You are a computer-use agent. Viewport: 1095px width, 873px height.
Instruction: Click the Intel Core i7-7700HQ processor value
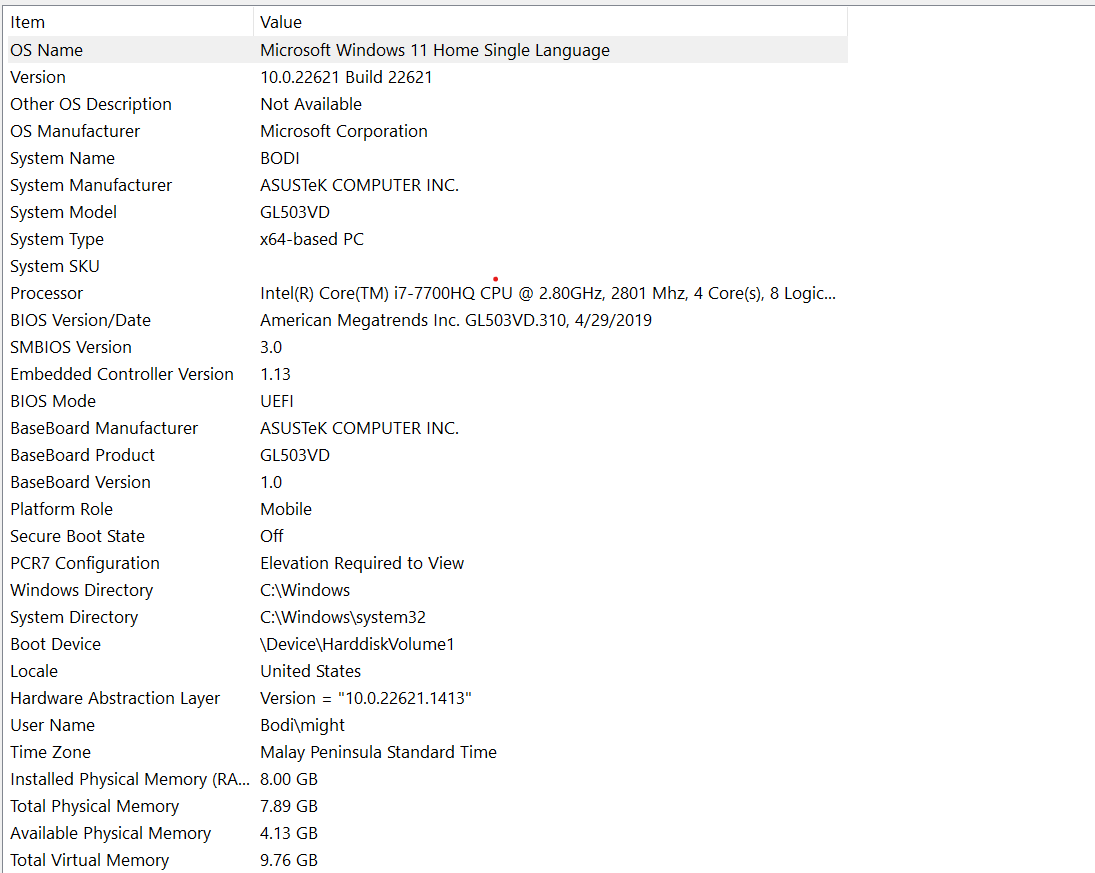click(x=548, y=293)
